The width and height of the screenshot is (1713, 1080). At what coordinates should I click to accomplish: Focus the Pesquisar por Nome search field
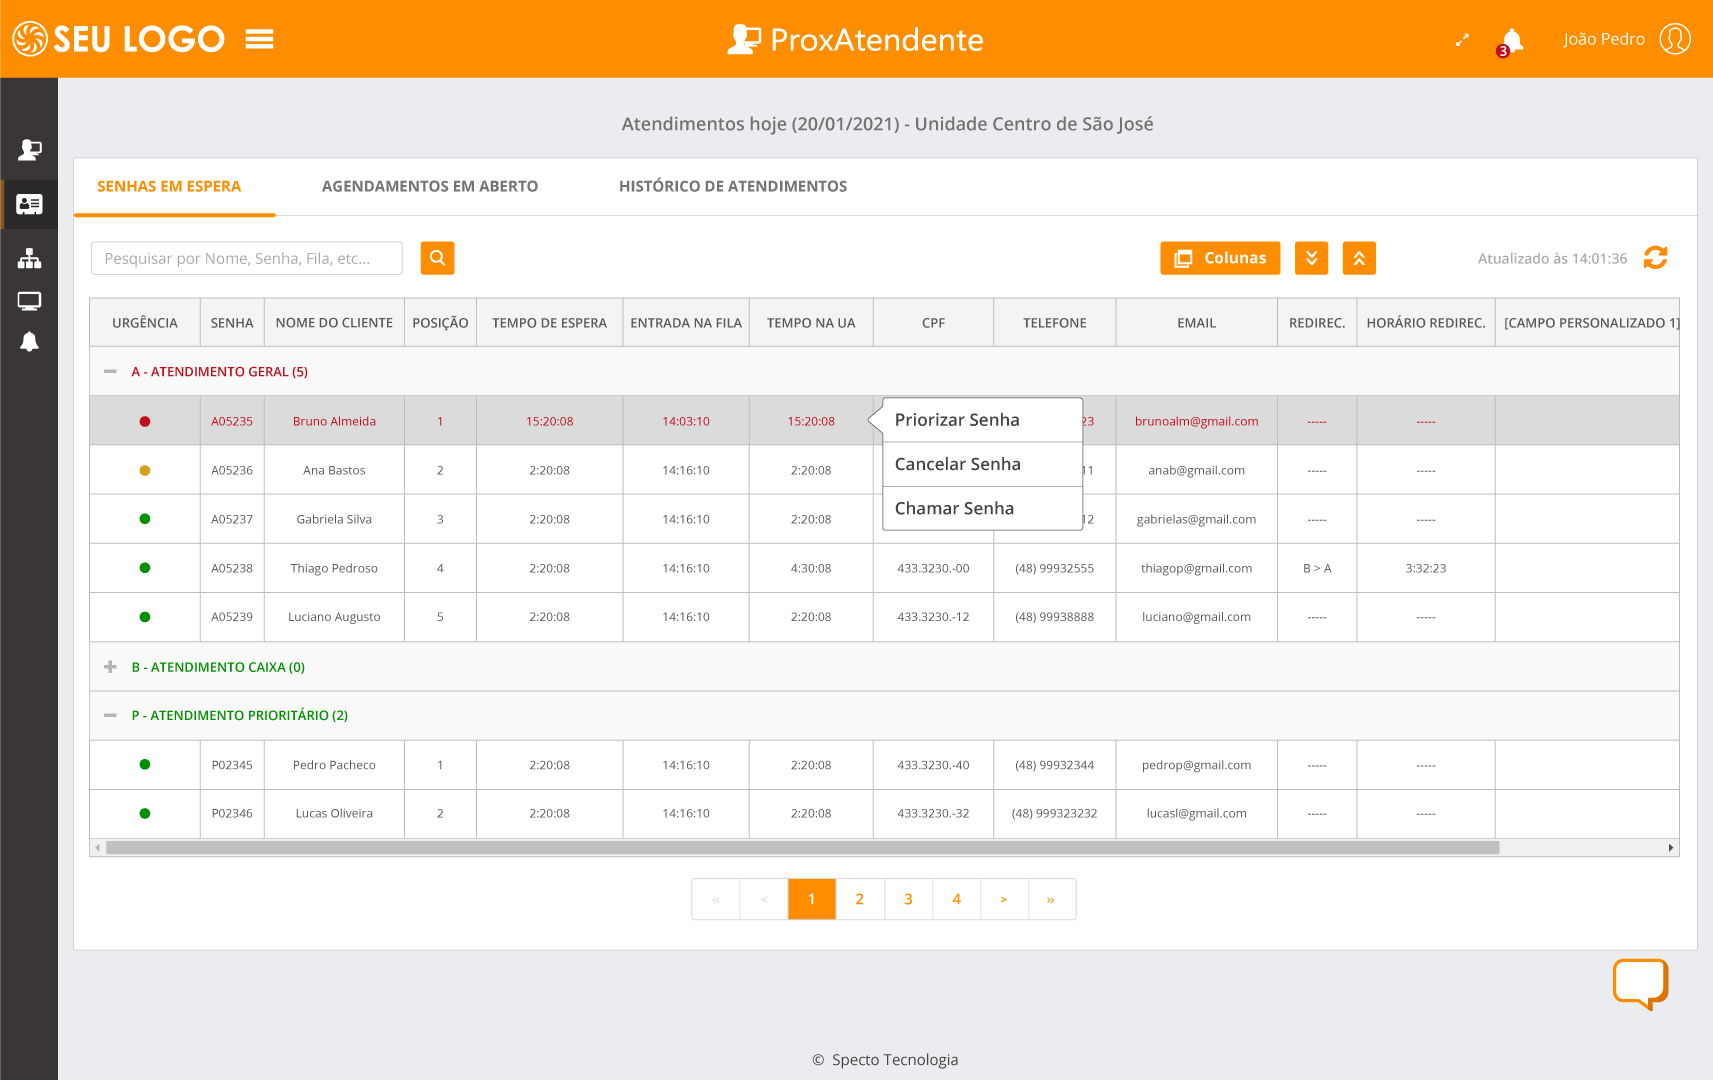(247, 258)
